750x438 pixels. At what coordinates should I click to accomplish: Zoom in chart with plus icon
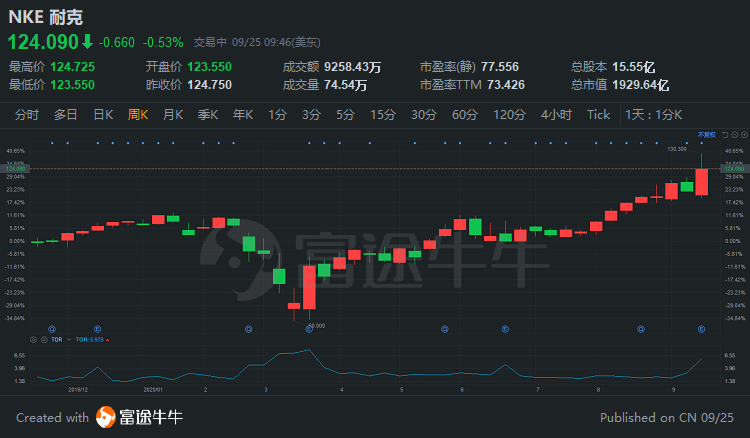click(x=744, y=135)
